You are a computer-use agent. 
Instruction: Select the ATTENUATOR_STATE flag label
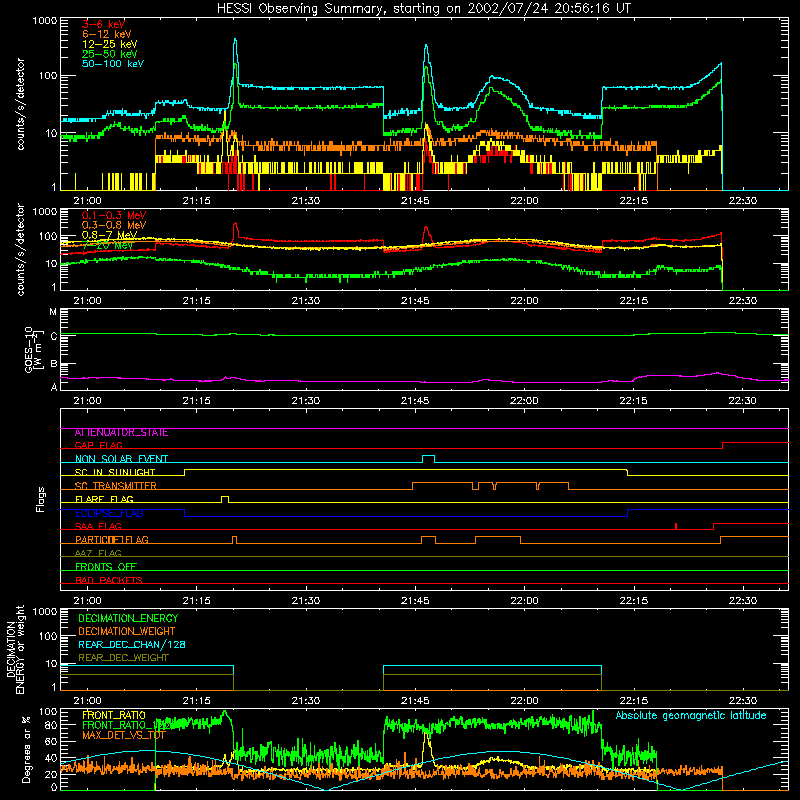pyautogui.click(x=121, y=433)
